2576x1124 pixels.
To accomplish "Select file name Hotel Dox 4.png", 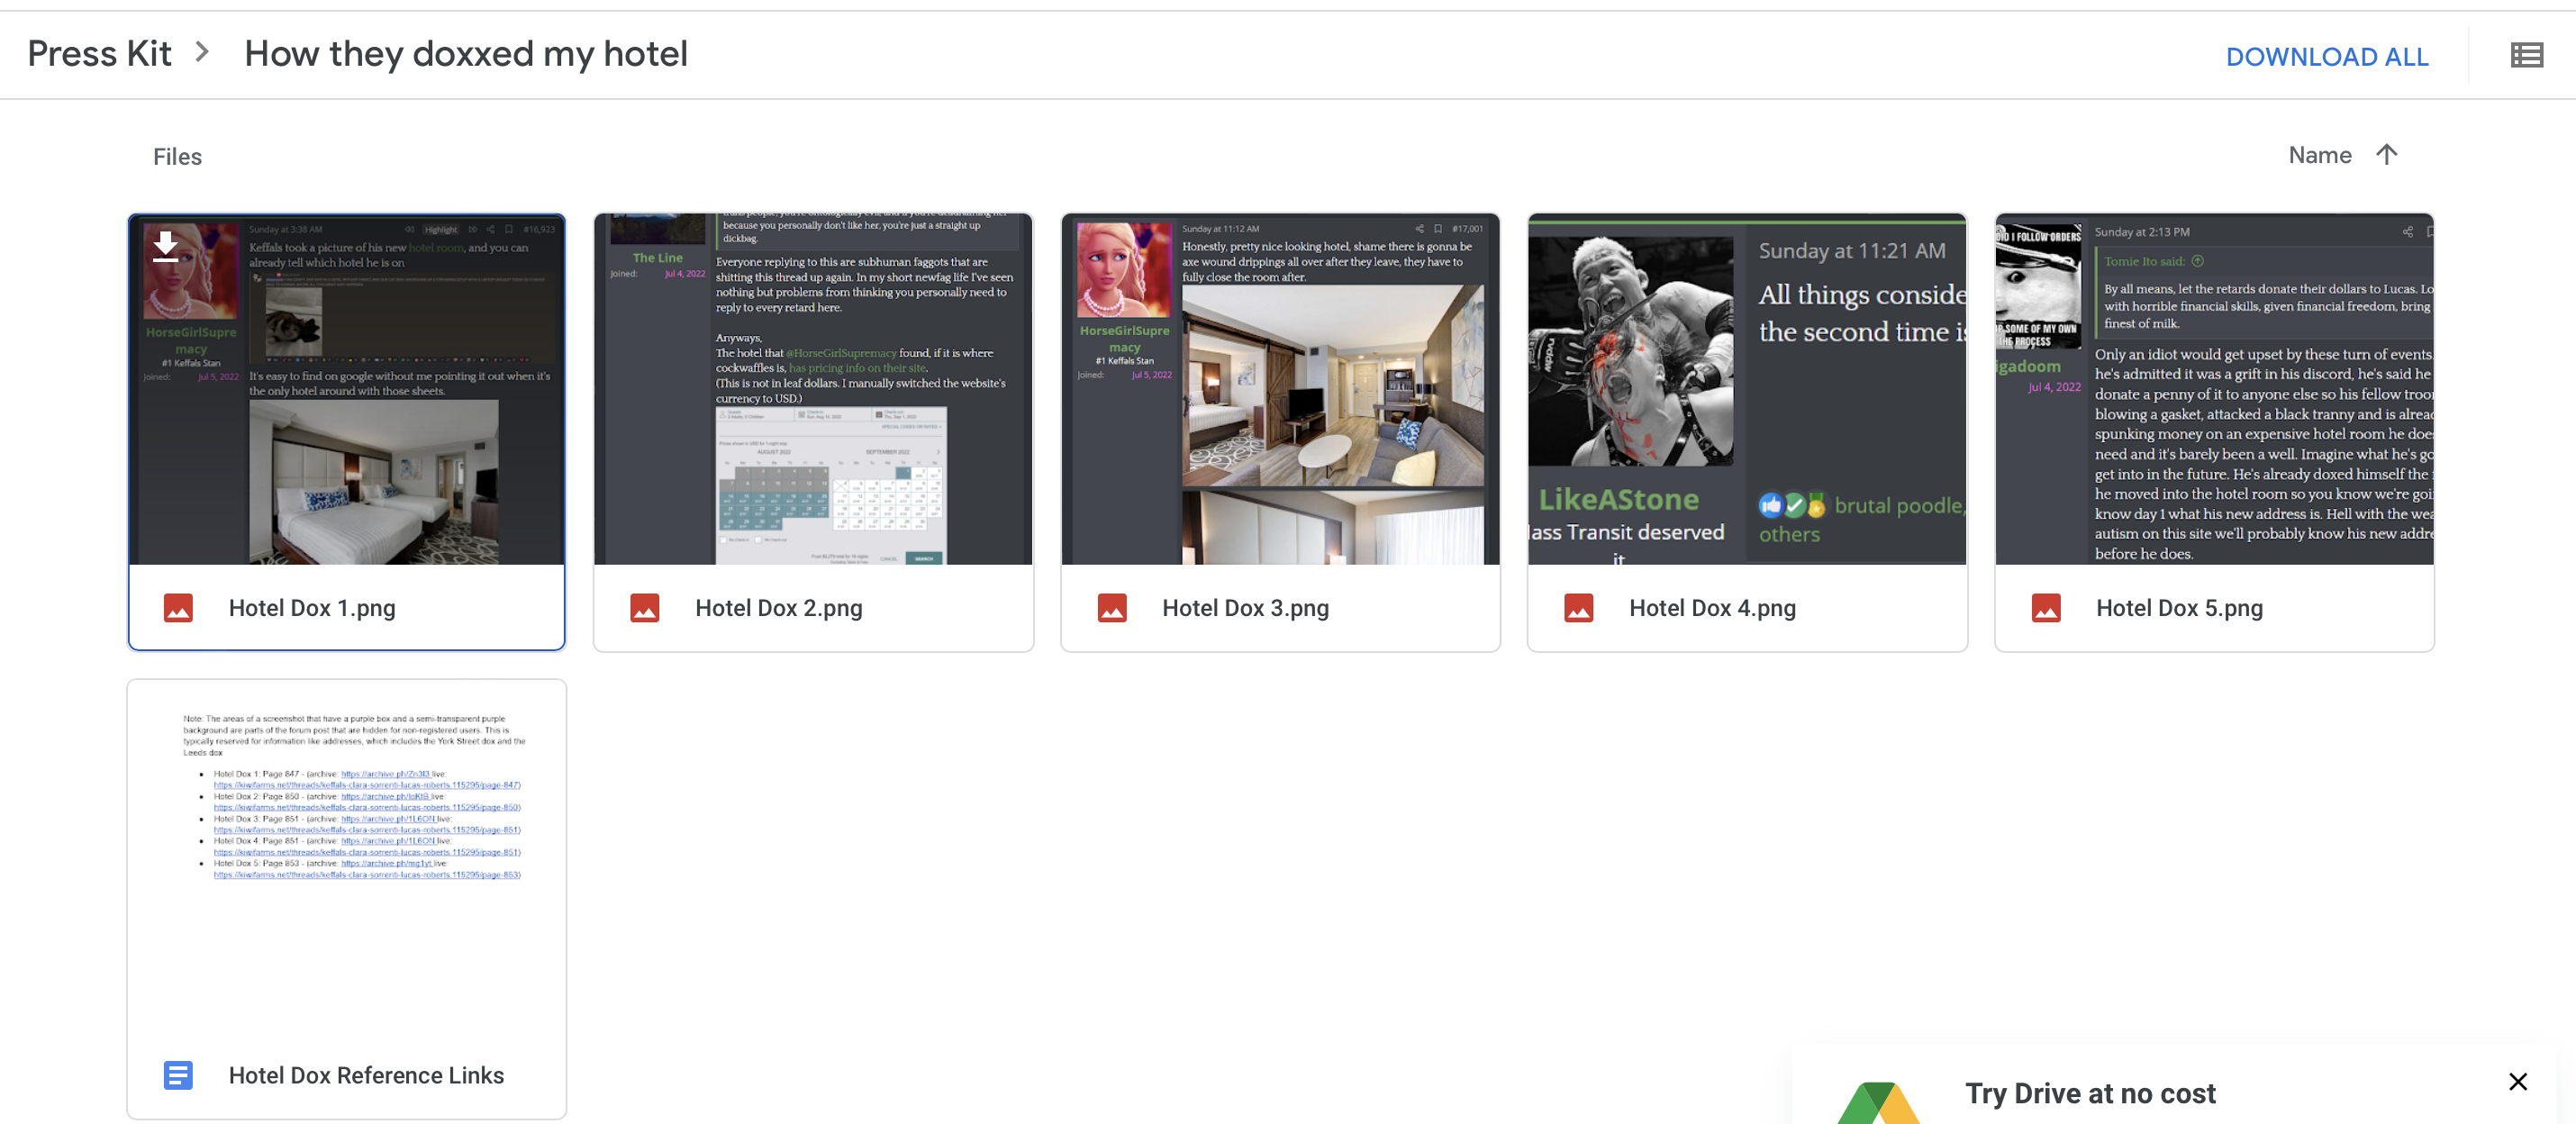I will 1713,608.
